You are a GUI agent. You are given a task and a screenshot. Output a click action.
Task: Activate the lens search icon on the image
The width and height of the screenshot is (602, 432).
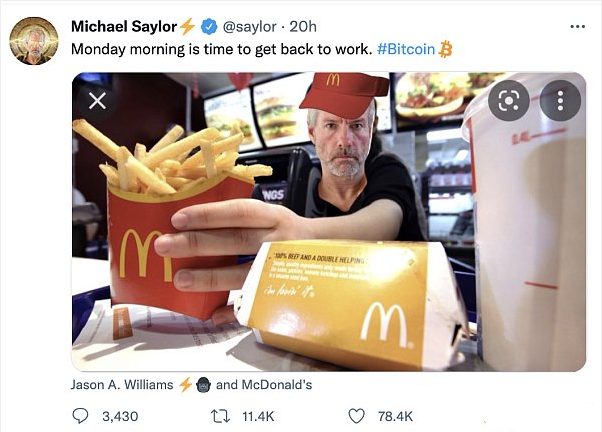pos(509,101)
